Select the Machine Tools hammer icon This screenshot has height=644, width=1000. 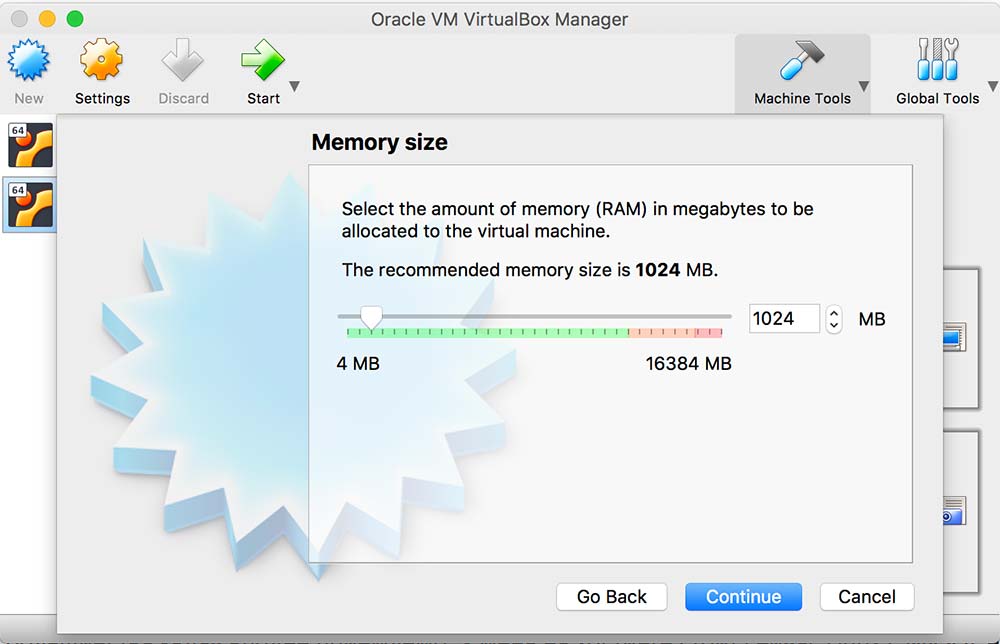802,62
